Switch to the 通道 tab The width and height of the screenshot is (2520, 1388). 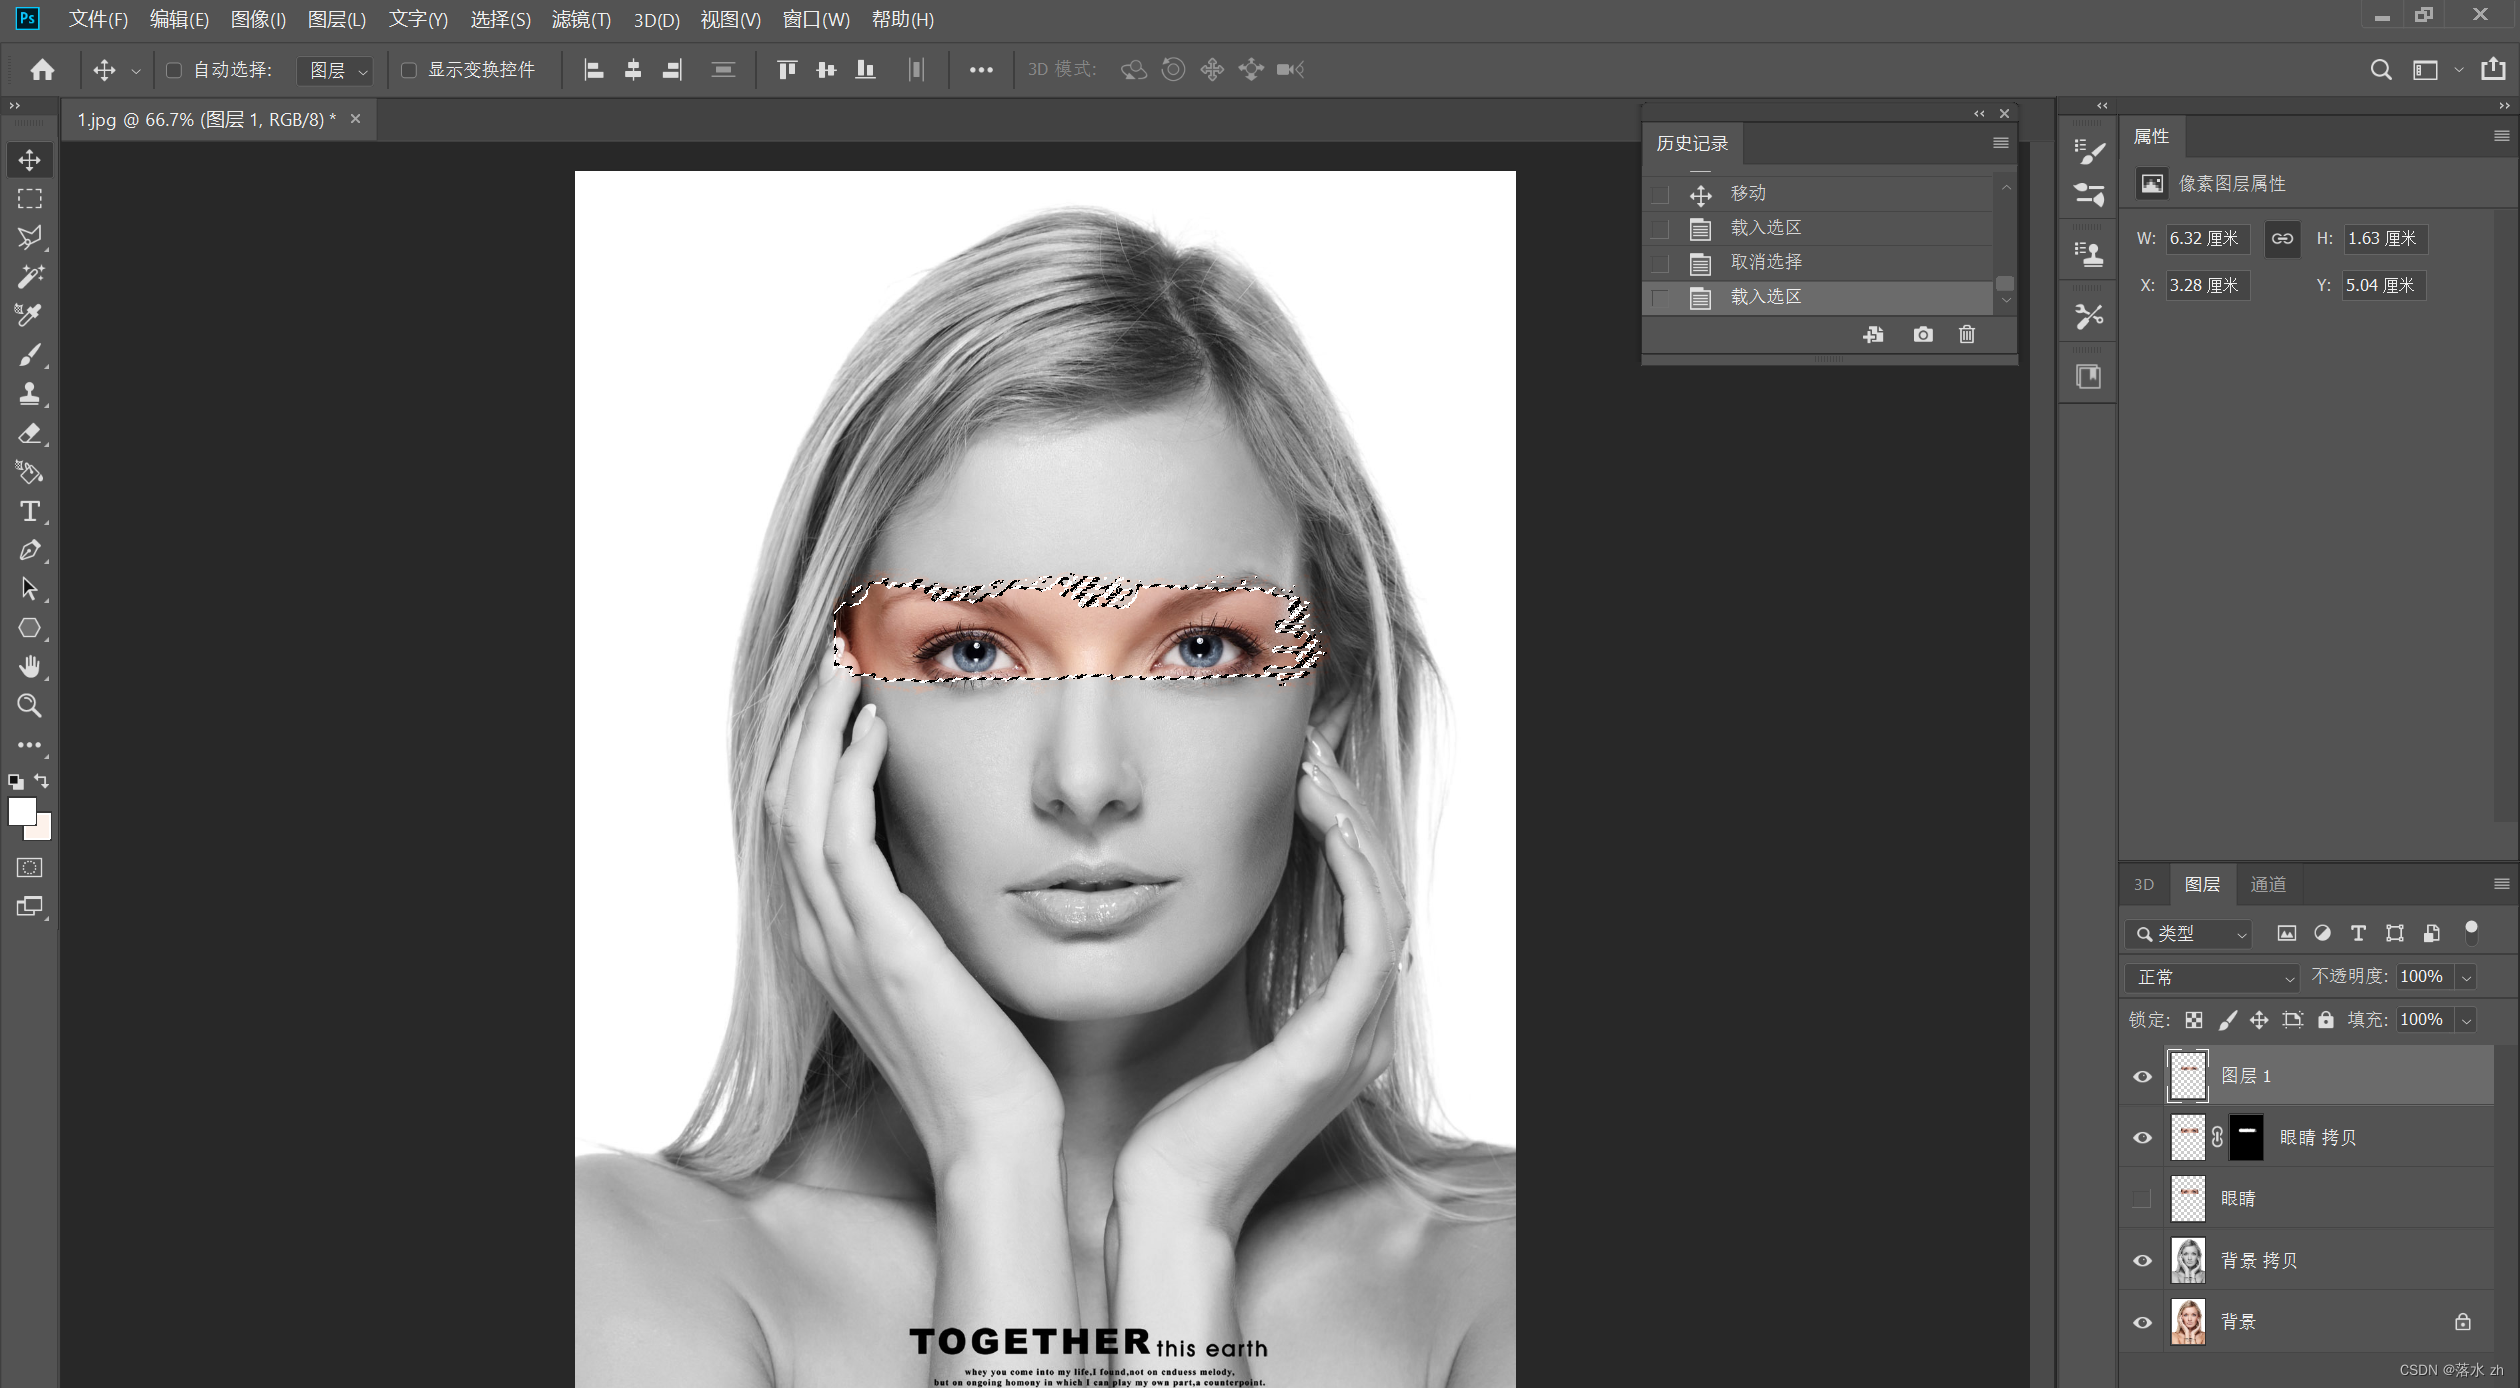click(x=2268, y=884)
